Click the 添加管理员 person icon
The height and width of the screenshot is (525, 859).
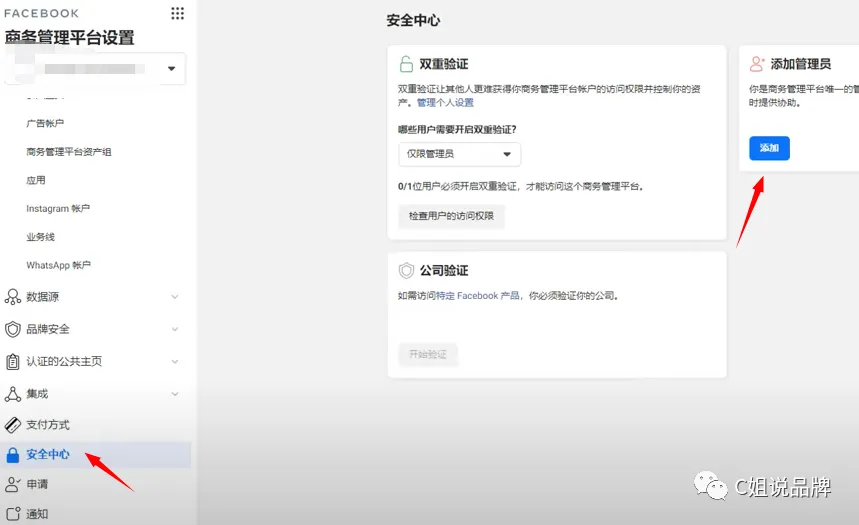(x=757, y=64)
